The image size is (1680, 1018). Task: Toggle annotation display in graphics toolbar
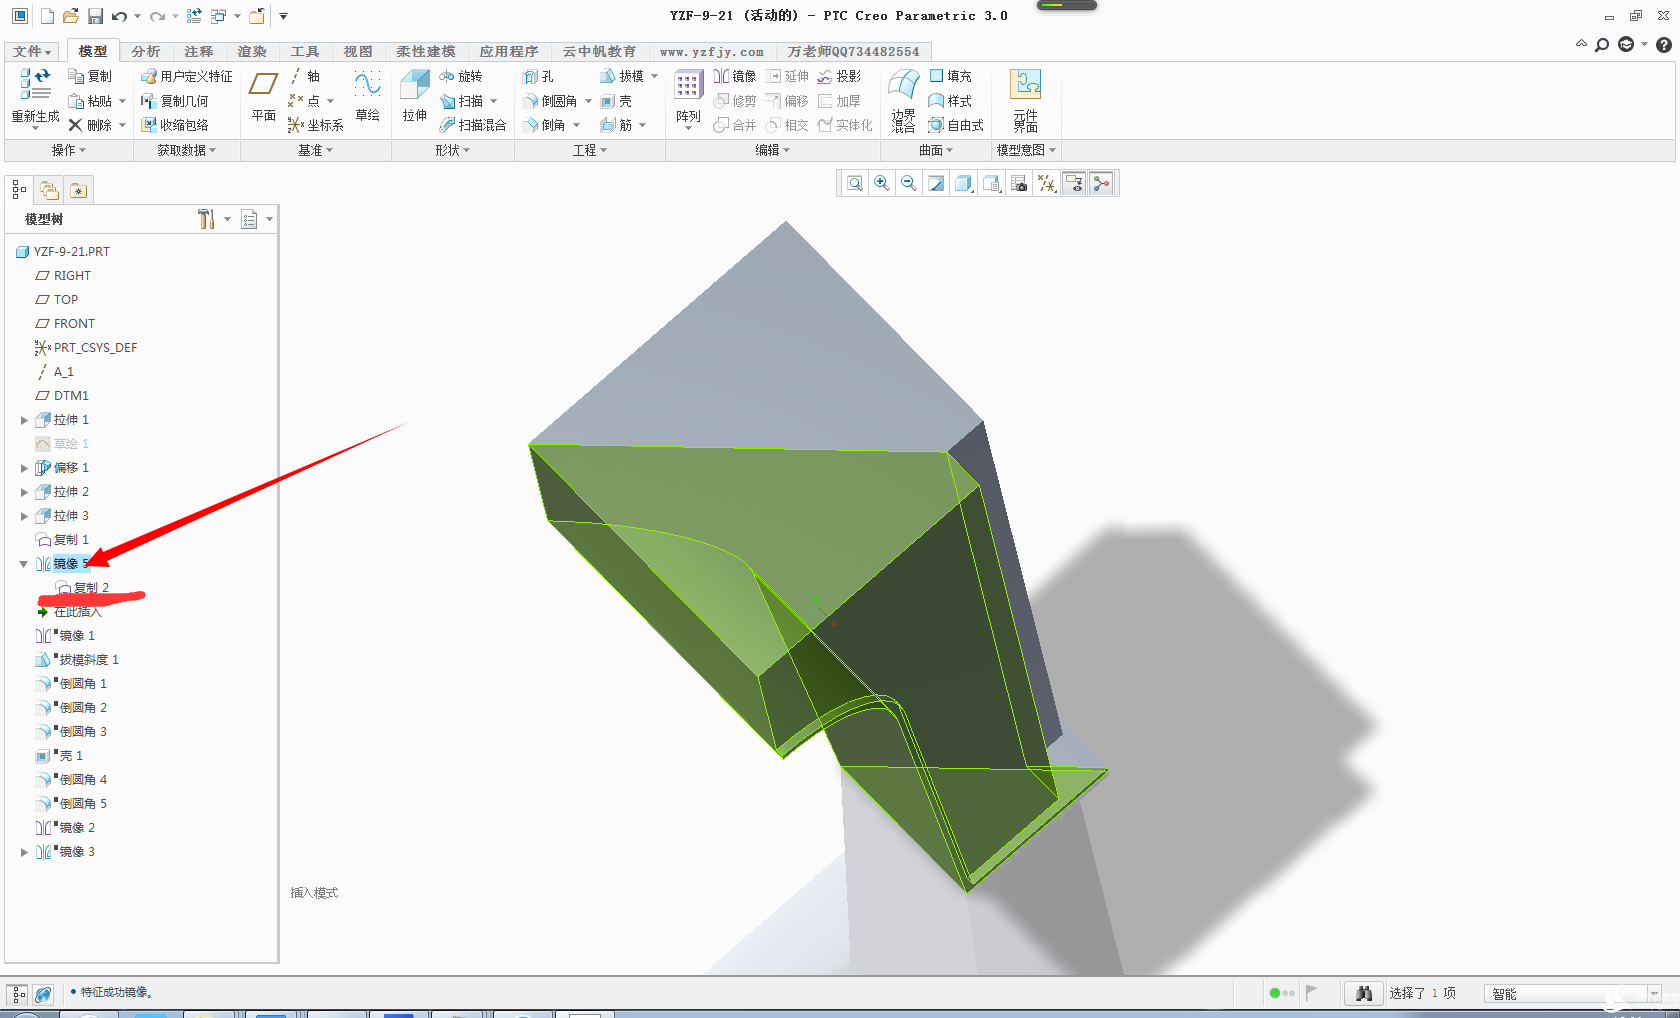coord(1074,183)
